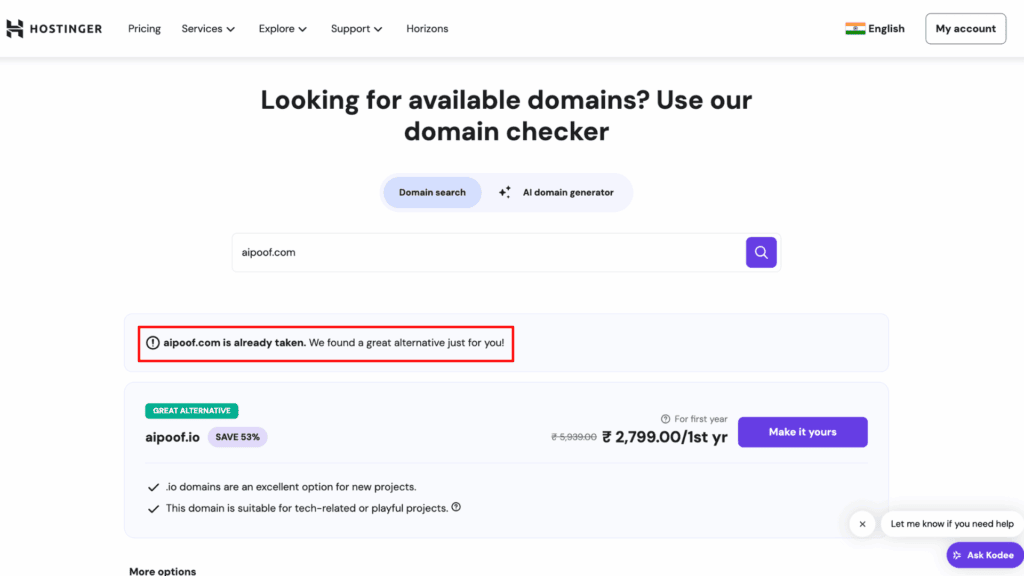This screenshot has width=1024, height=576.
Task: Dismiss the Kodee help message
Action: [861, 523]
